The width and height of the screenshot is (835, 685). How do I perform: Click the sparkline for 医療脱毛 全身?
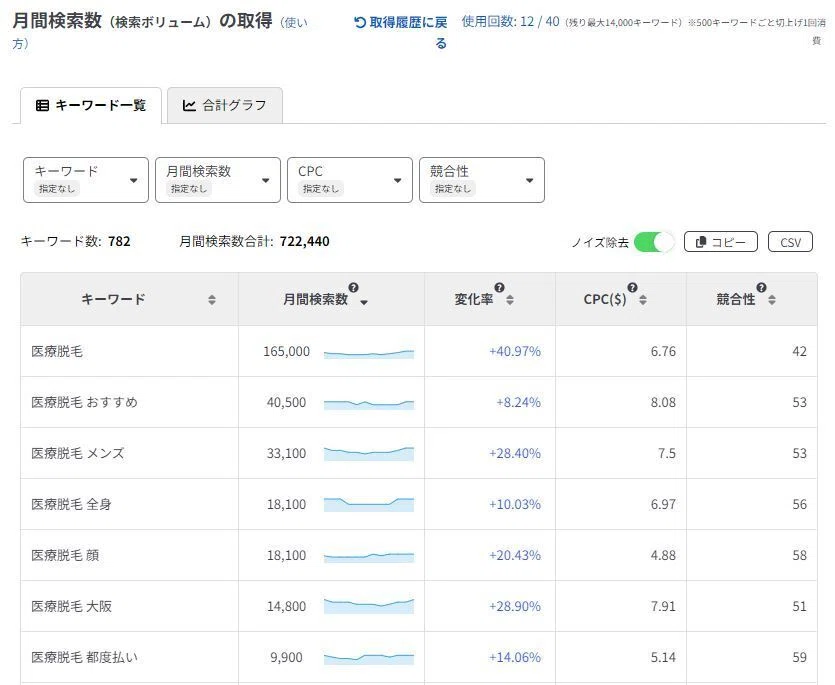(x=369, y=504)
